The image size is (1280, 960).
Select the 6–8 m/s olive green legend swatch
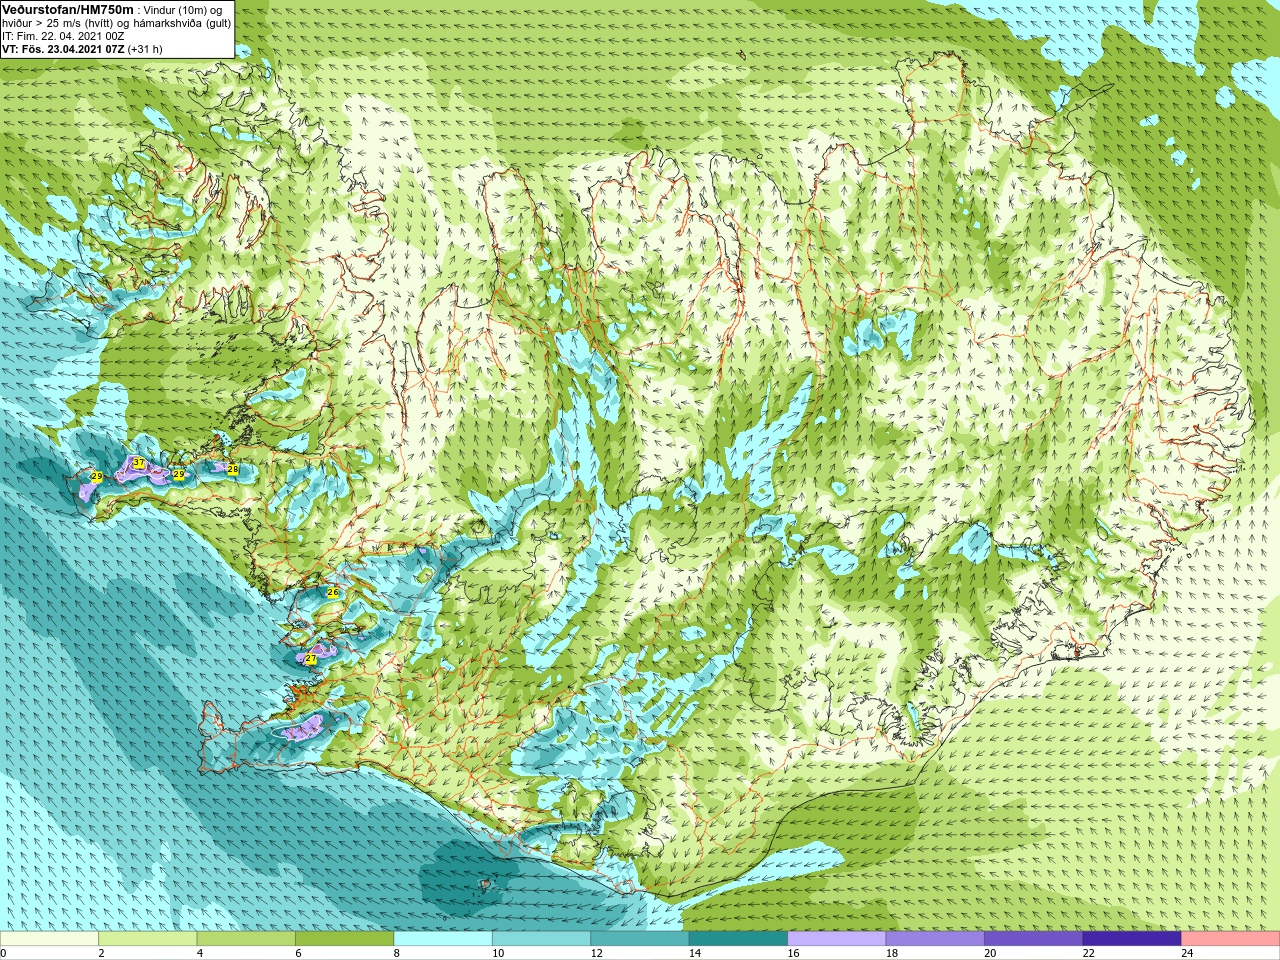point(345,939)
